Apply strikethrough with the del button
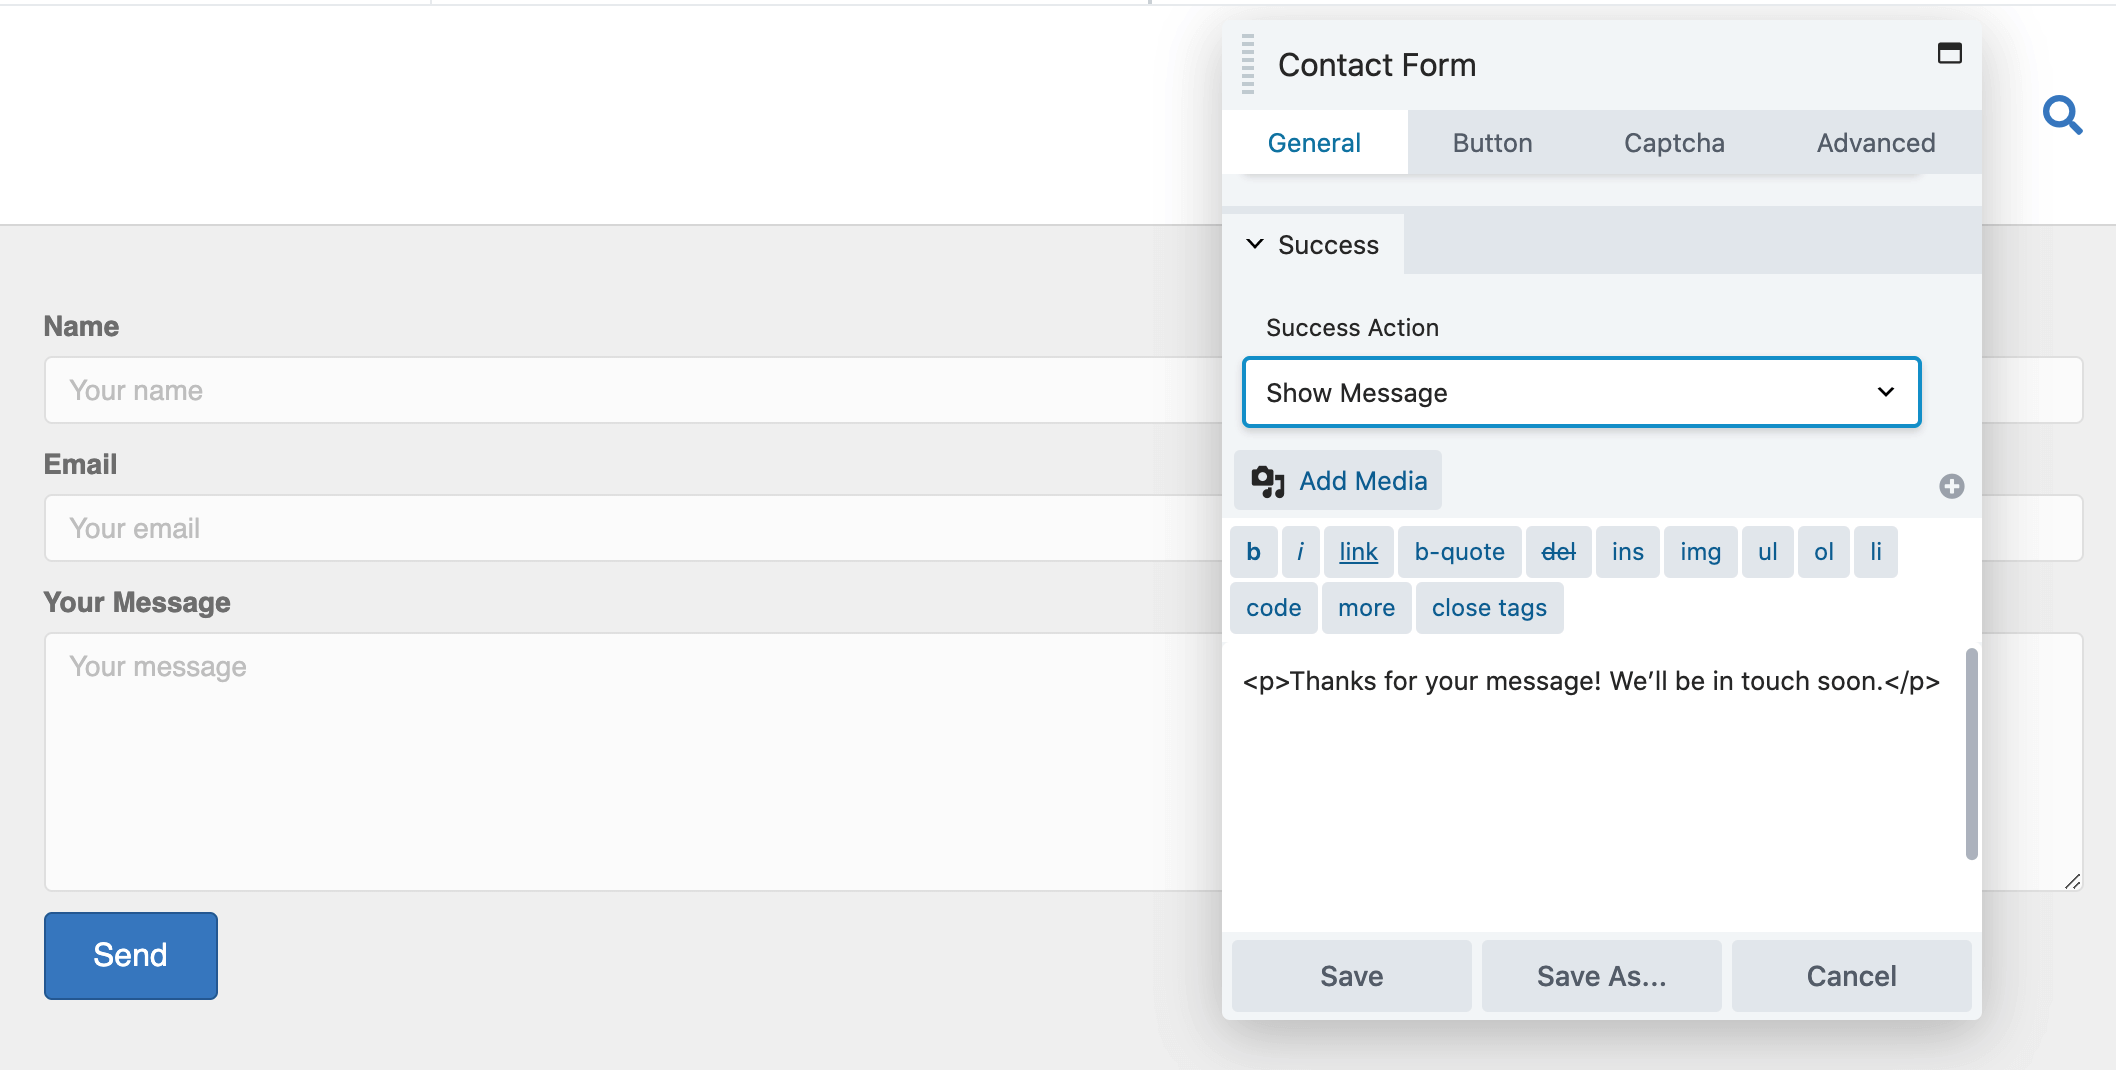2116x1070 pixels. (x=1558, y=551)
